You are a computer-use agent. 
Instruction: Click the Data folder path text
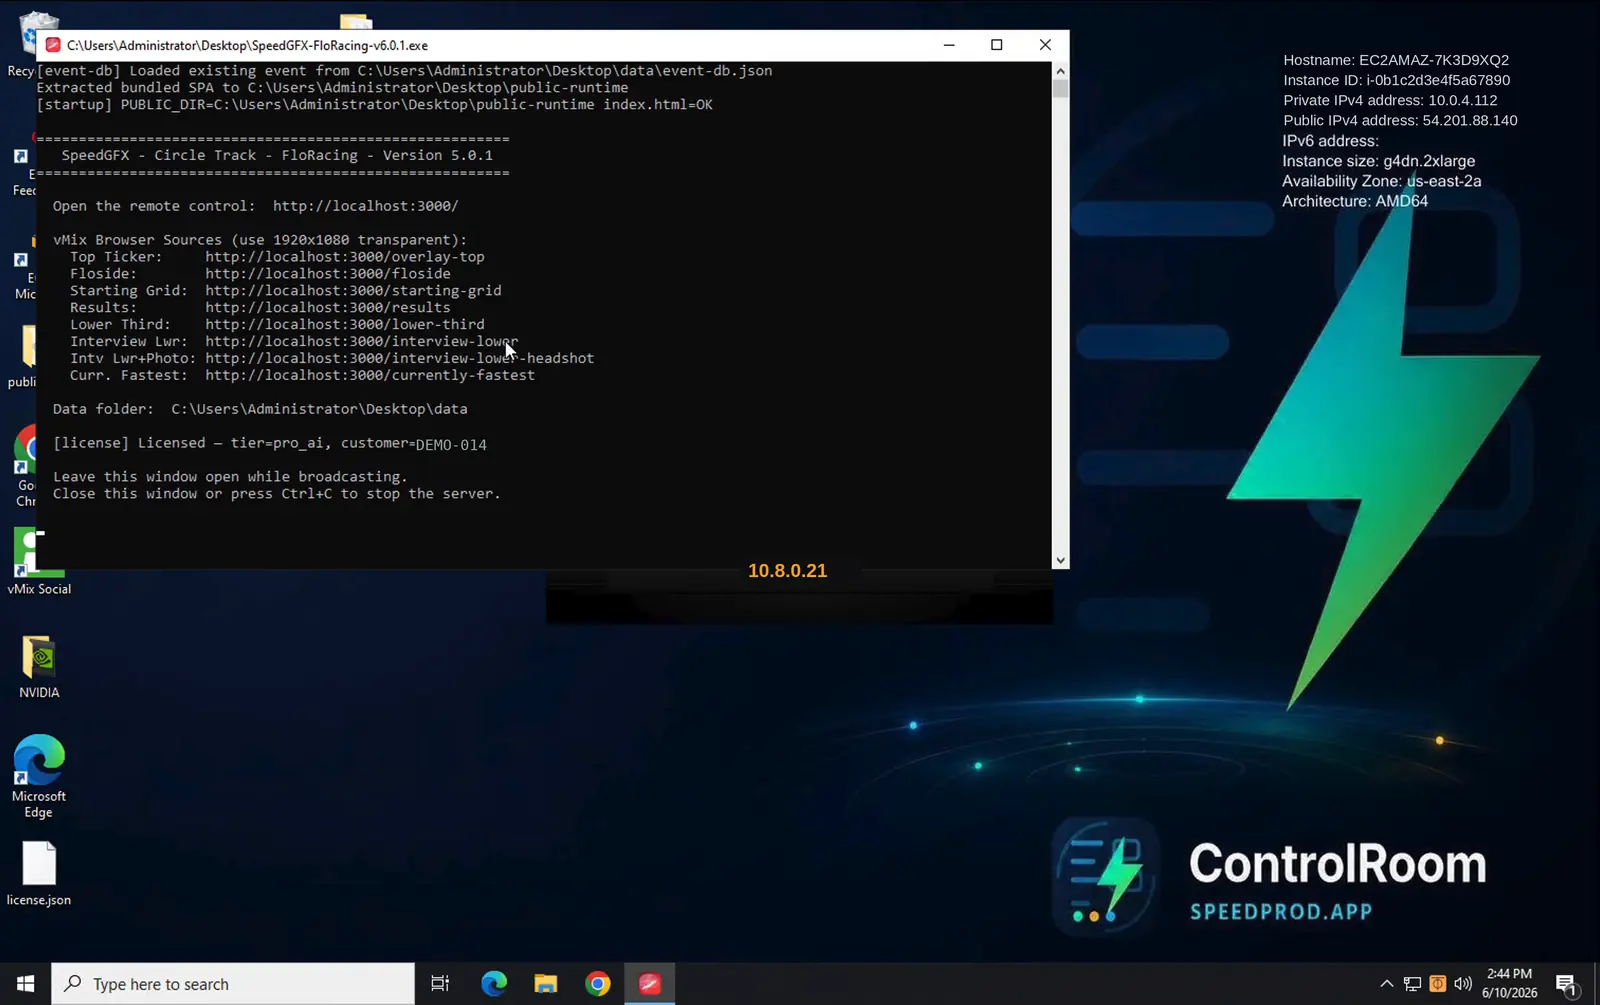[x=319, y=409]
